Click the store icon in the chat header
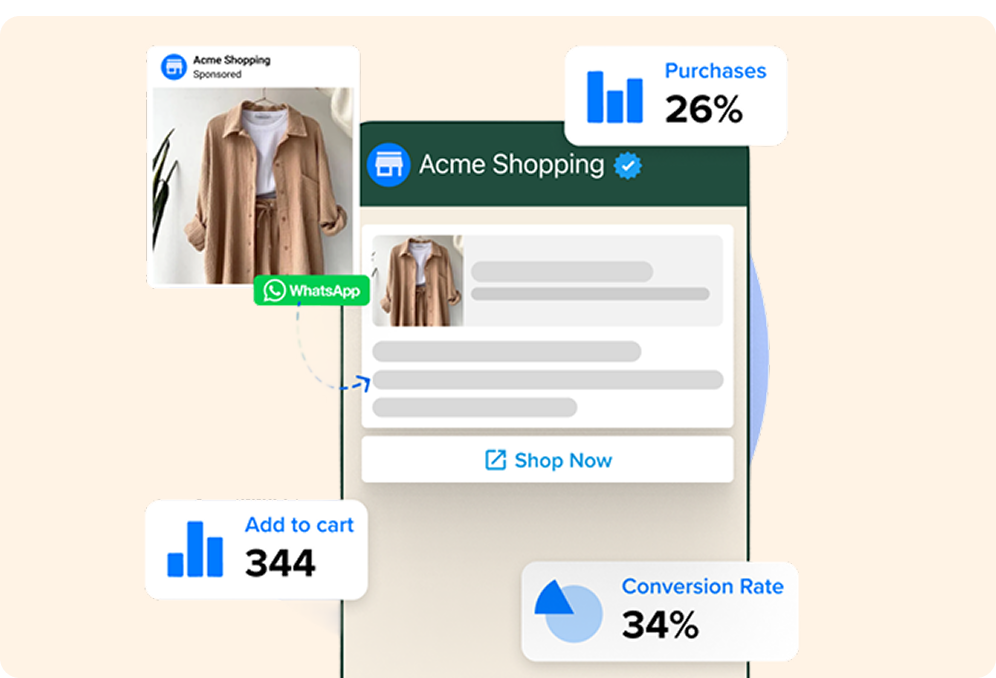This screenshot has width=996, height=678. tap(389, 165)
